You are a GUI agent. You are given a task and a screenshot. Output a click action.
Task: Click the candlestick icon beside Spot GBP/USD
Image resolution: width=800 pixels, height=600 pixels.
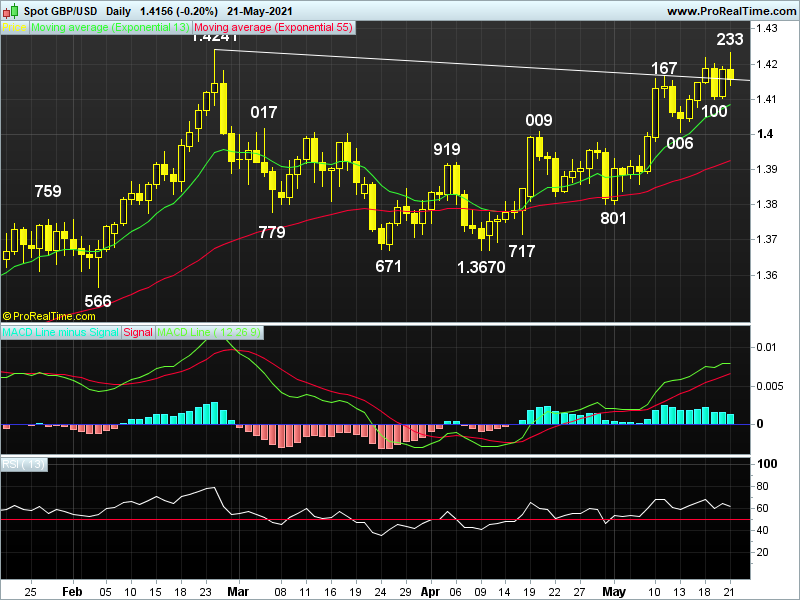pos(10,10)
